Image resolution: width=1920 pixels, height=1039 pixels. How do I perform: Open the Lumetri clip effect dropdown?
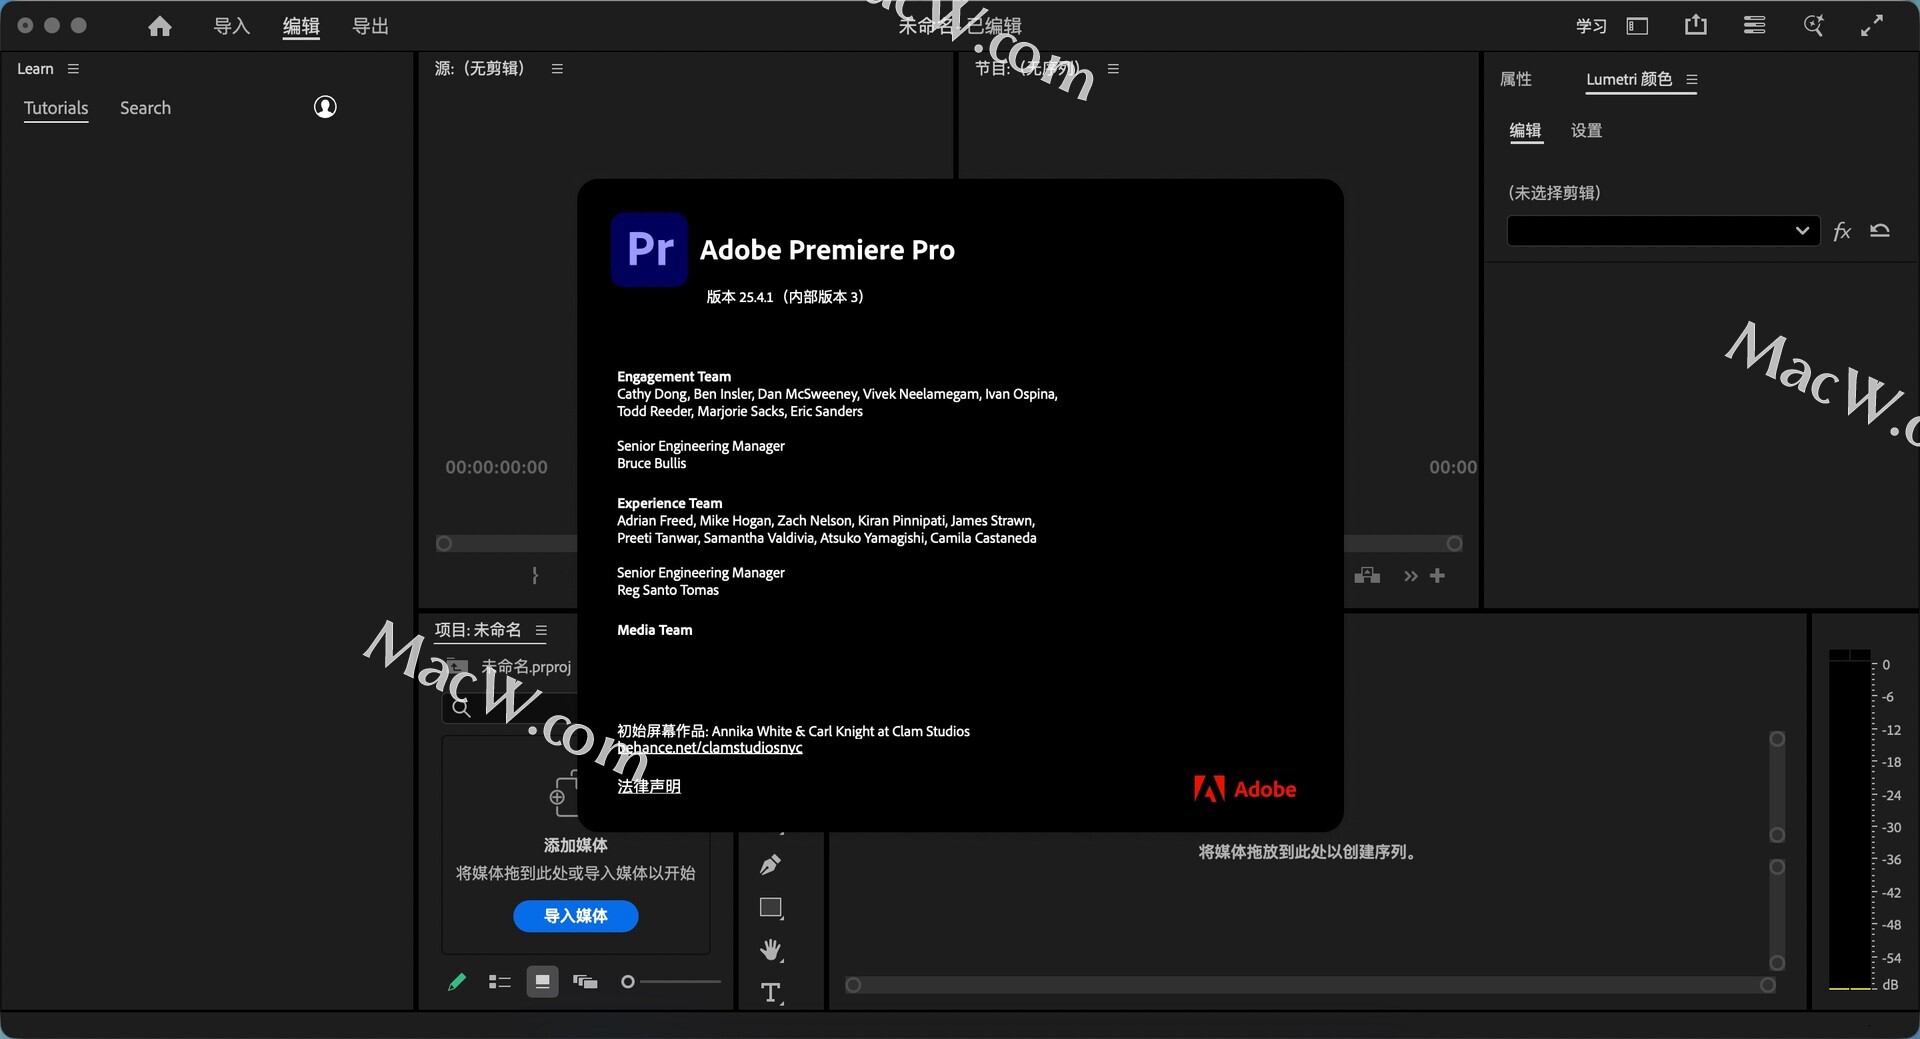(x=1663, y=231)
